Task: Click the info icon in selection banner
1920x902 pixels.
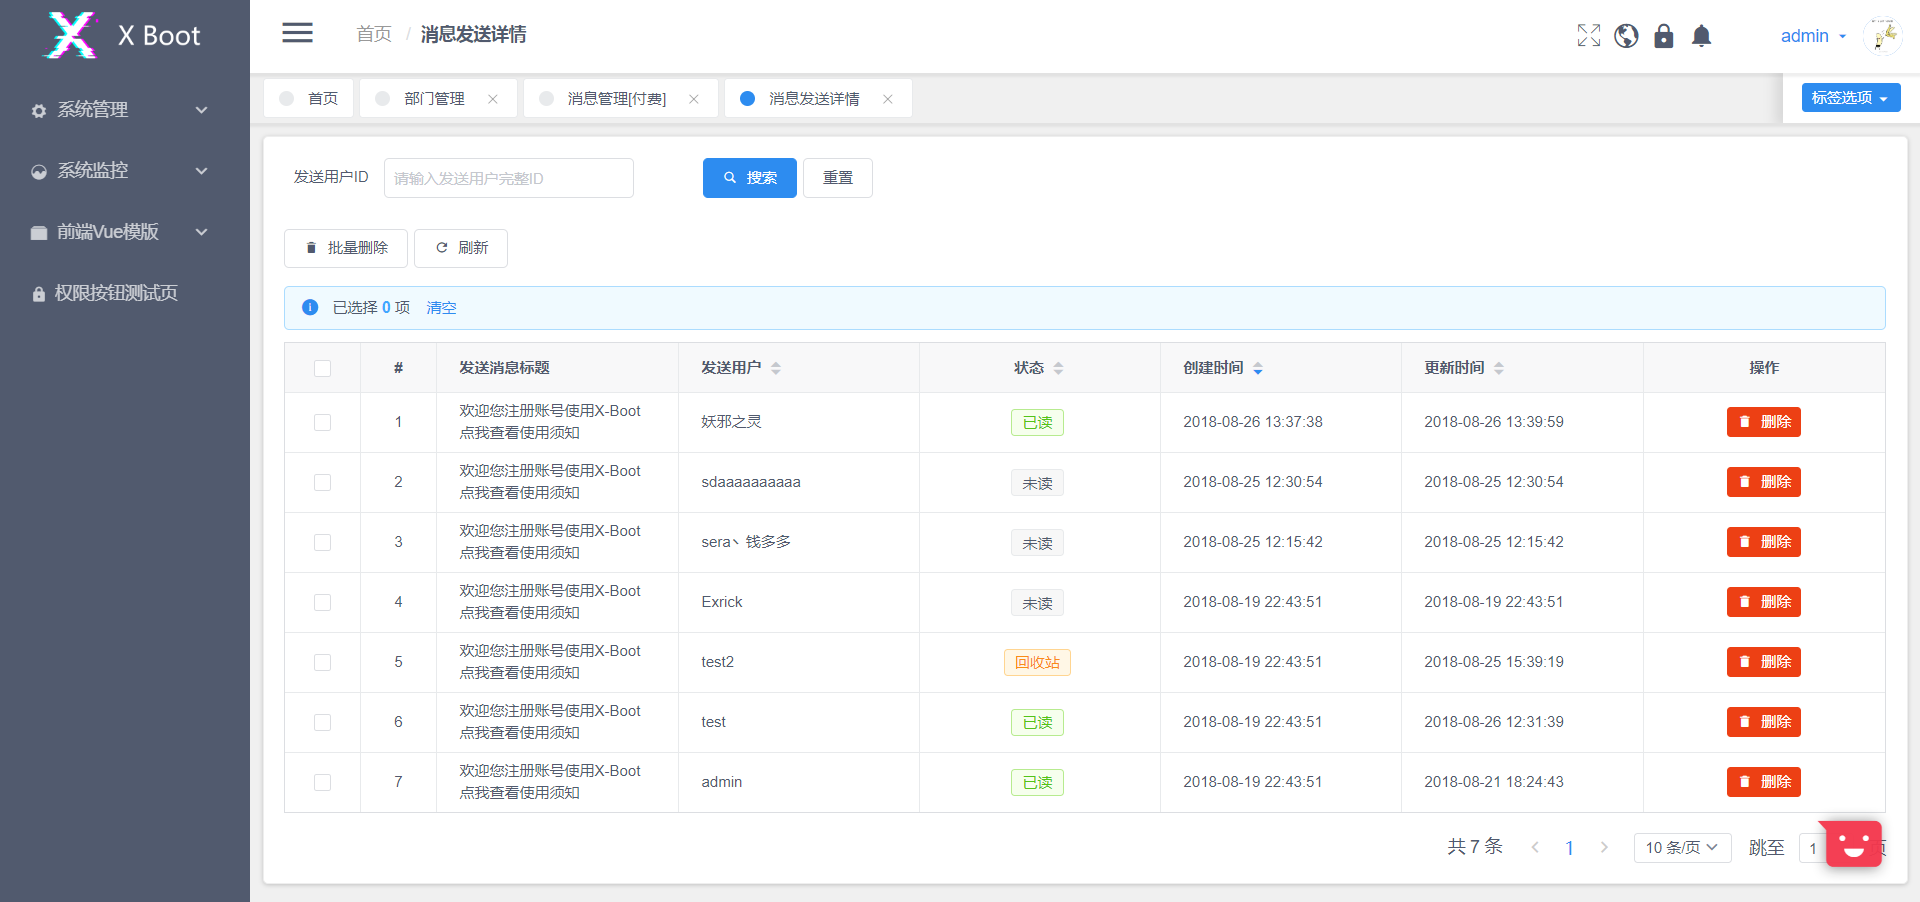Action: (310, 307)
